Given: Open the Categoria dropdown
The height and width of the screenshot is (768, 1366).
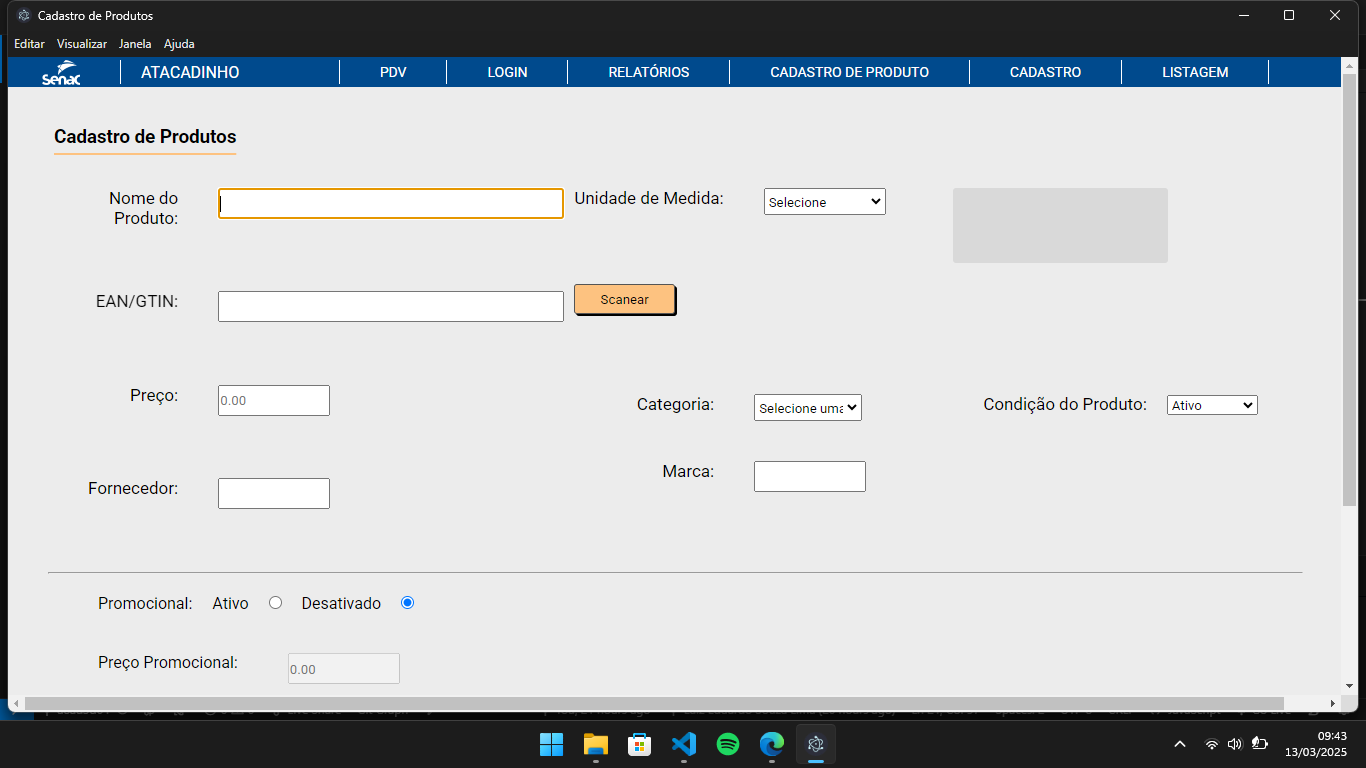Looking at the screenshot, I should click(807, 408).
